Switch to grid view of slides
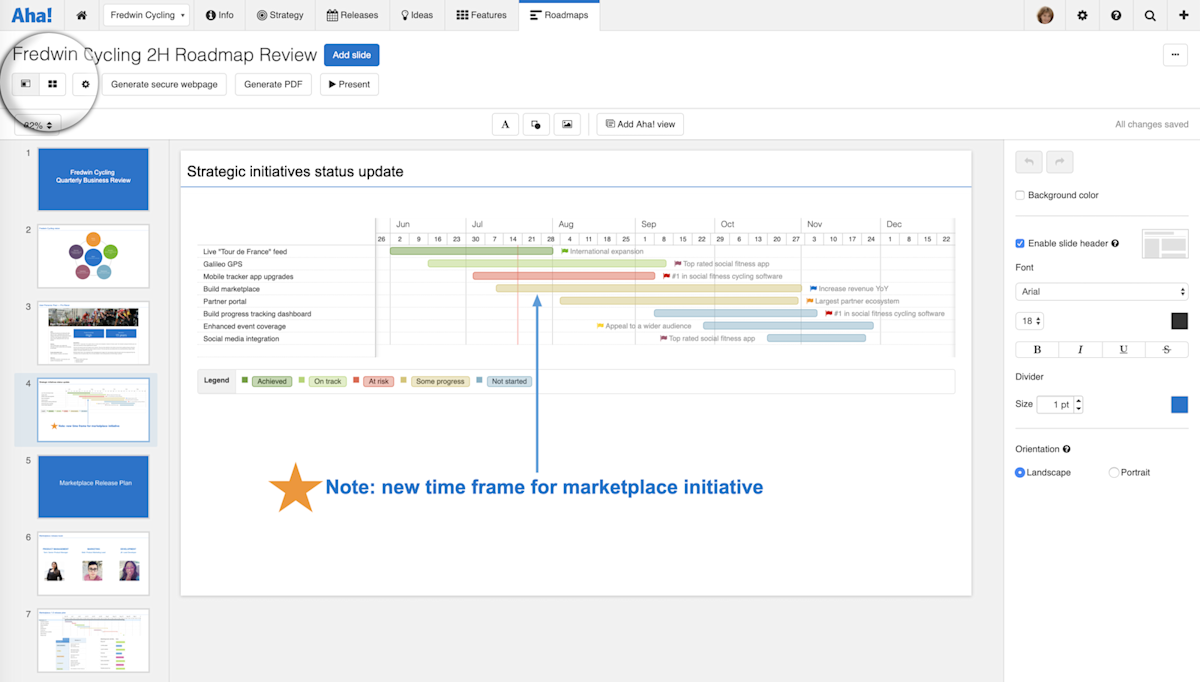The image size is (1200, 682). coord(53,84)
